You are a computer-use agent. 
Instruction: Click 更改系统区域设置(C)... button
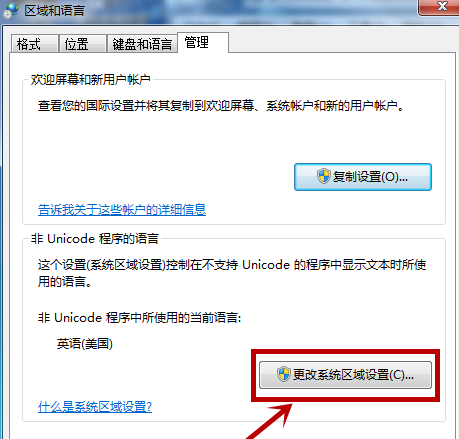[345, 375]
